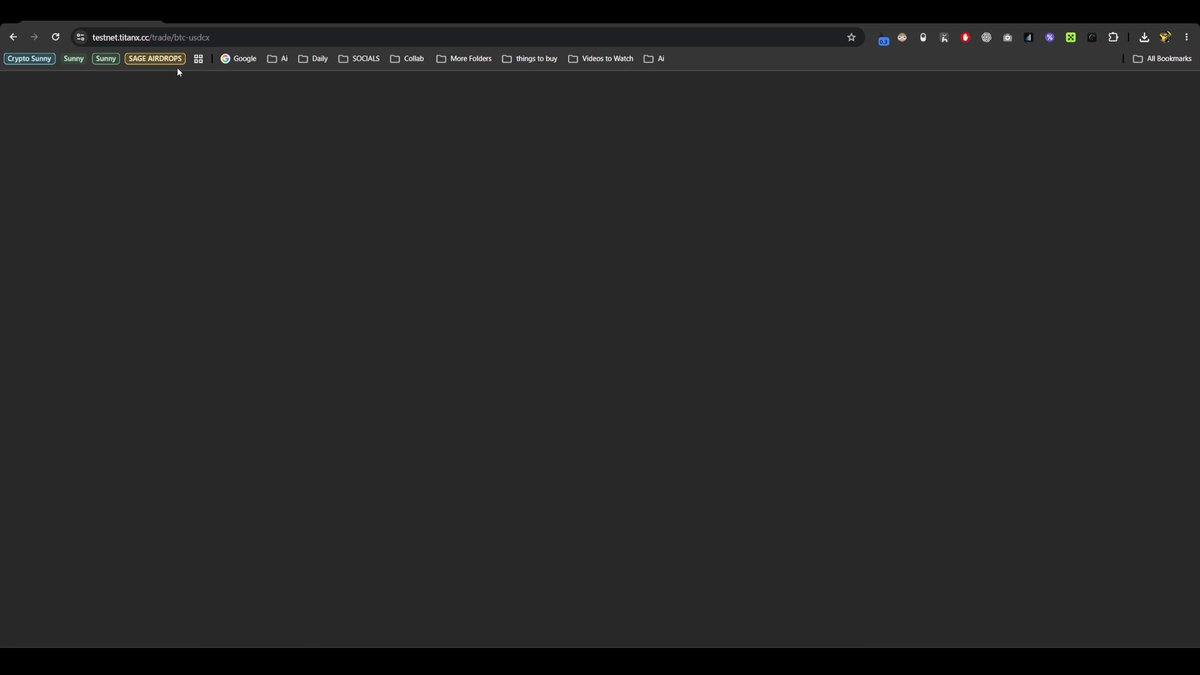Open the SAGE AIRDROPS bookmark
The width and height of the screenshot is (1200, 675).
click(155, 59)
